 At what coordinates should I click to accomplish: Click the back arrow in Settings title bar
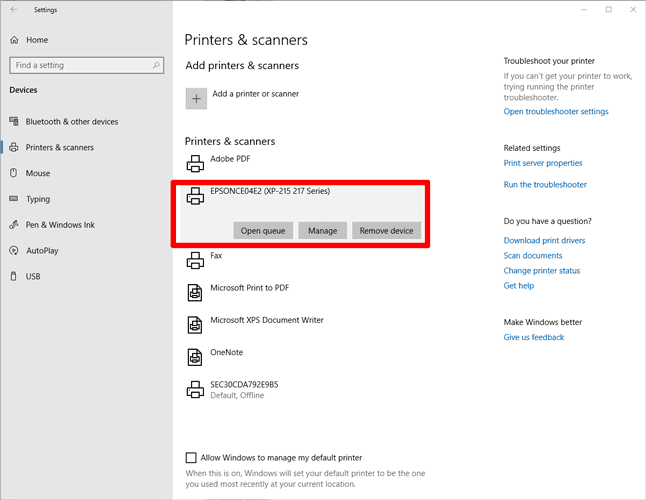(14, 9)
